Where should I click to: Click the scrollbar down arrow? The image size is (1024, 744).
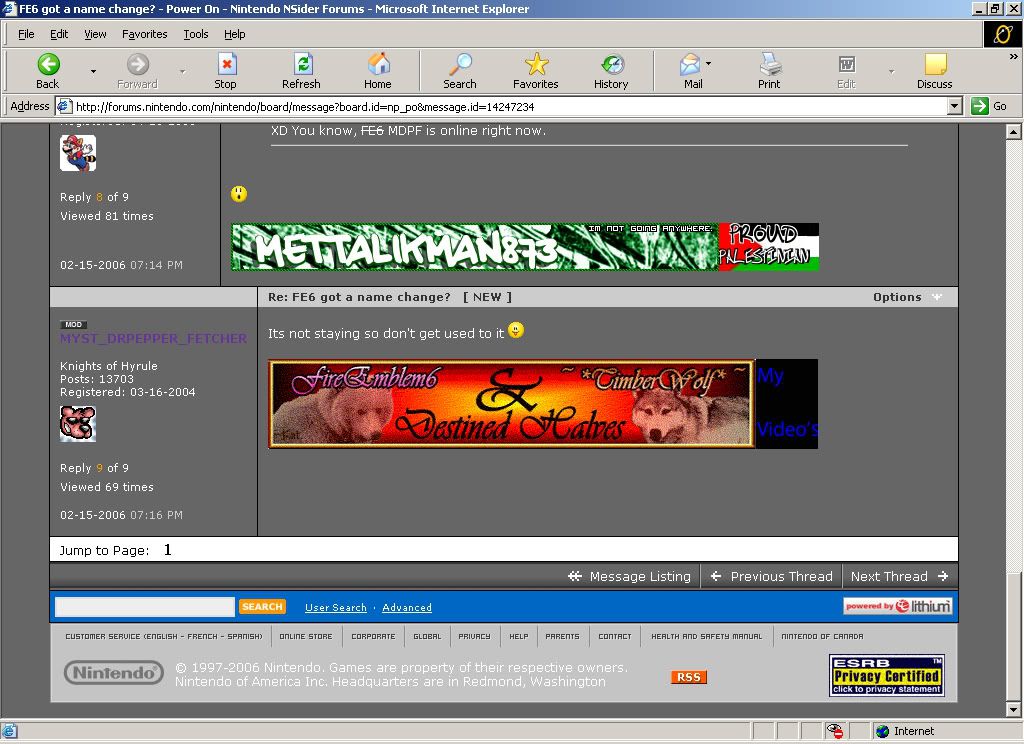click(x=1014, y=709)
